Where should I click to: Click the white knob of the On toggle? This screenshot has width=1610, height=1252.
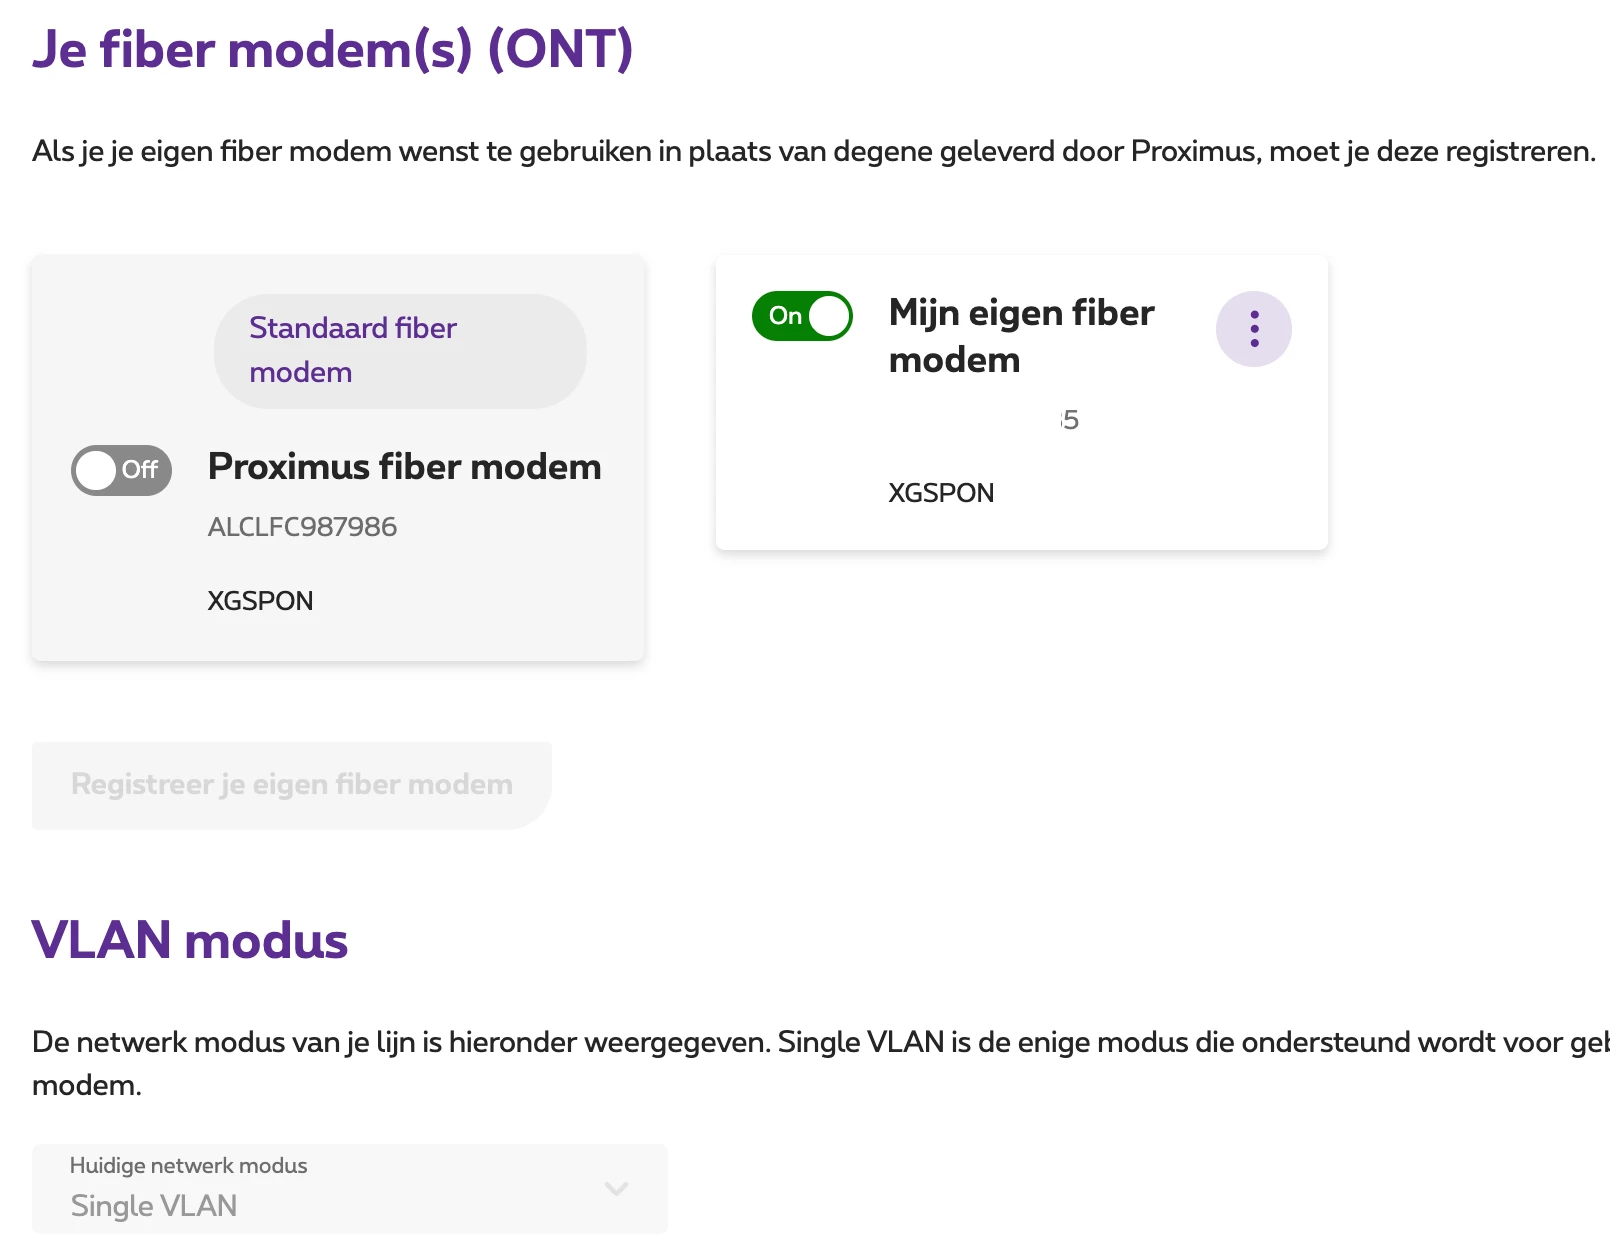(829, 316)
